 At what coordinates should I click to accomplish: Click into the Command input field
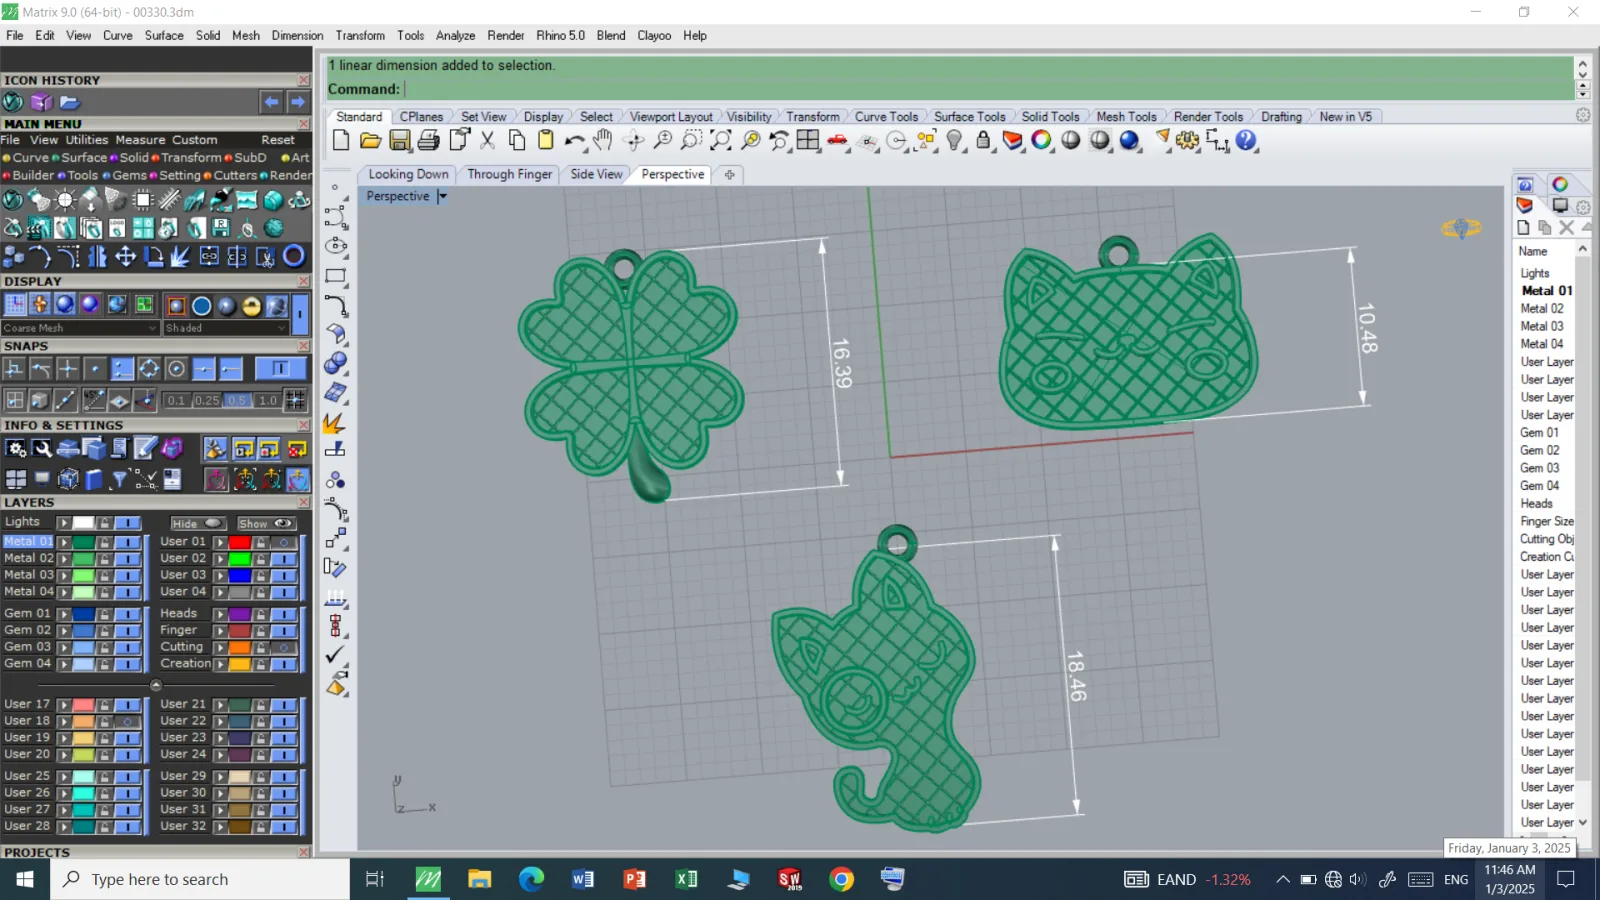985,89
